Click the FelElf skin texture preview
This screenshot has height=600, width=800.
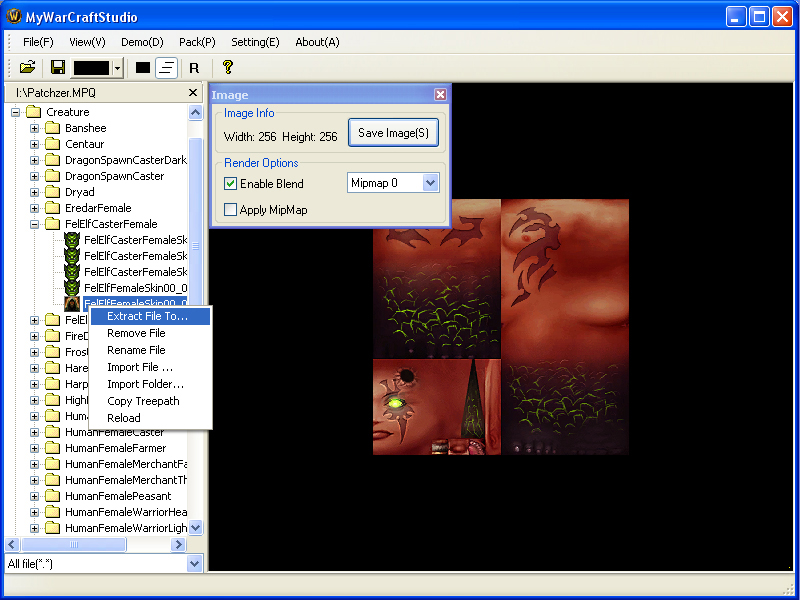coord(501,327)
